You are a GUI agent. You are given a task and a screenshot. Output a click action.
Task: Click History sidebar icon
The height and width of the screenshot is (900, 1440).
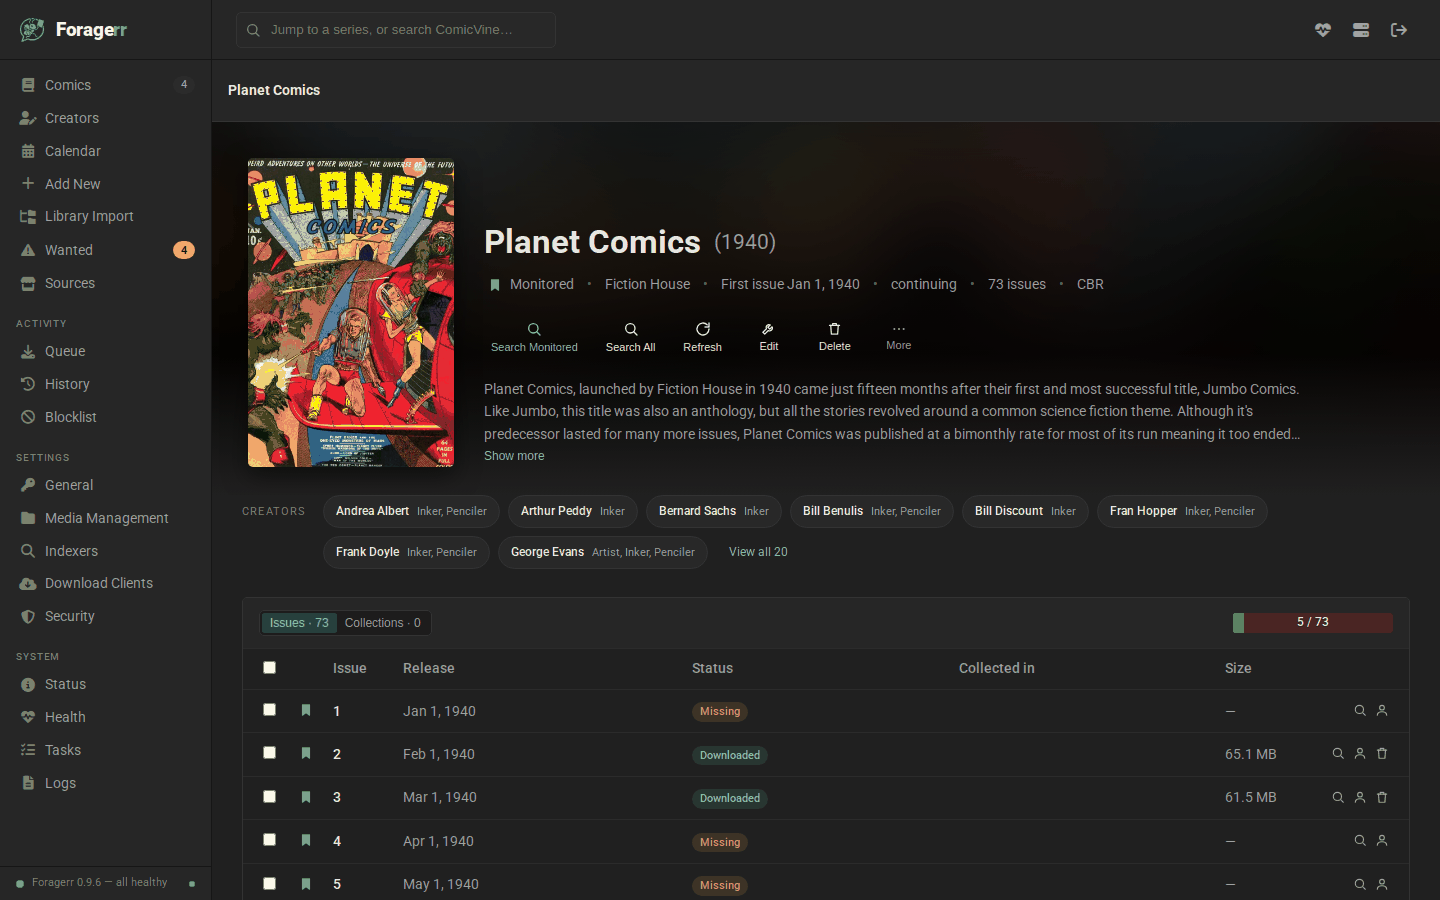tap(28, 384)
